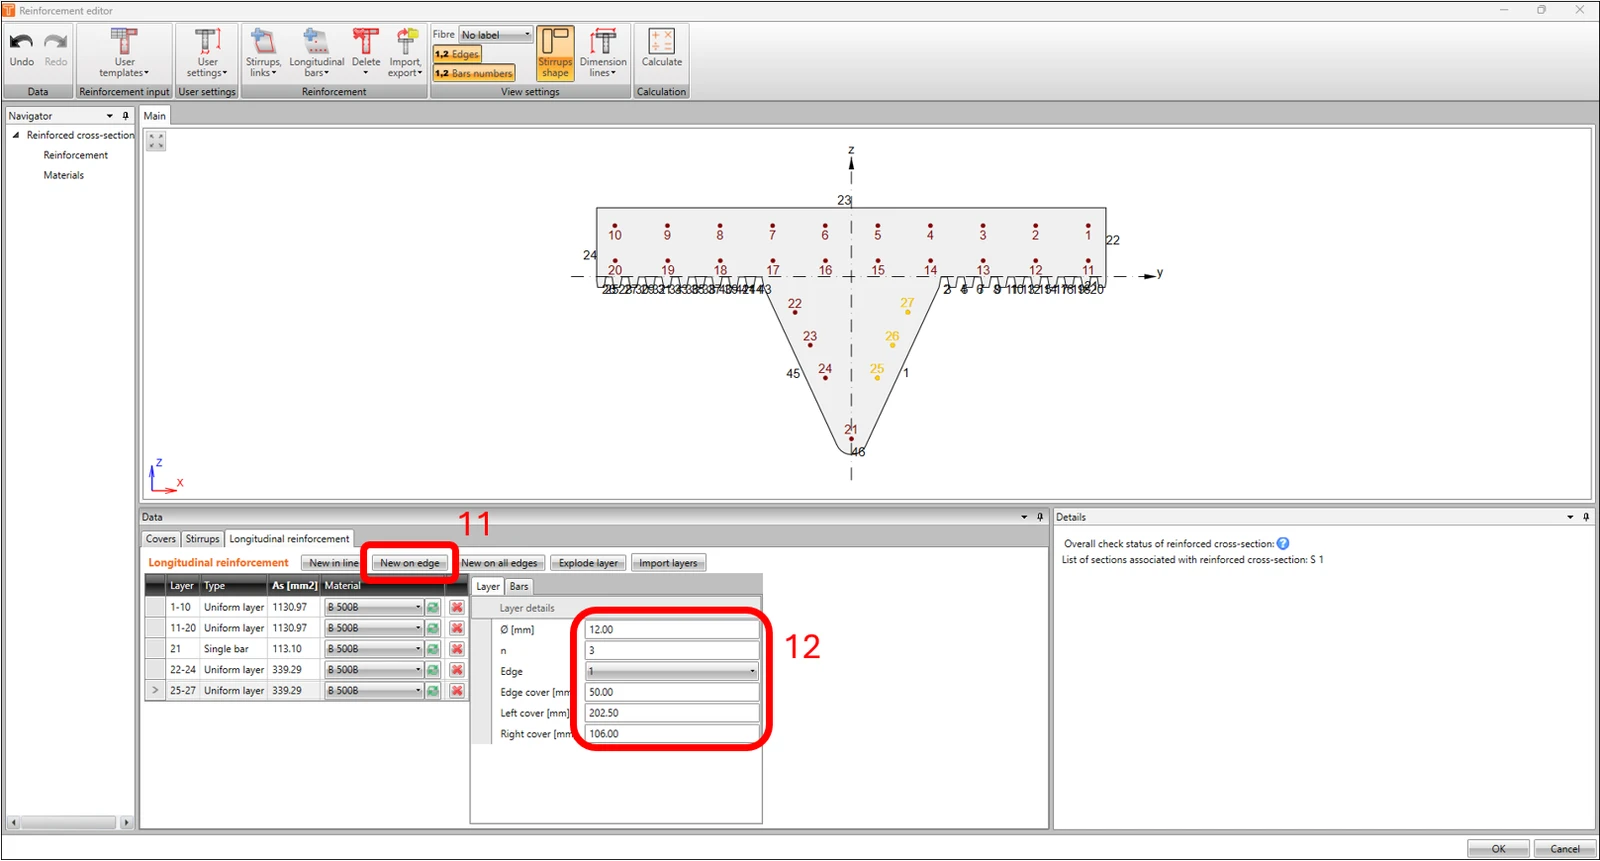The height and width of the screenshot is (861, 1600).
Task: Click the Redo icon
Action: (56, 50)
